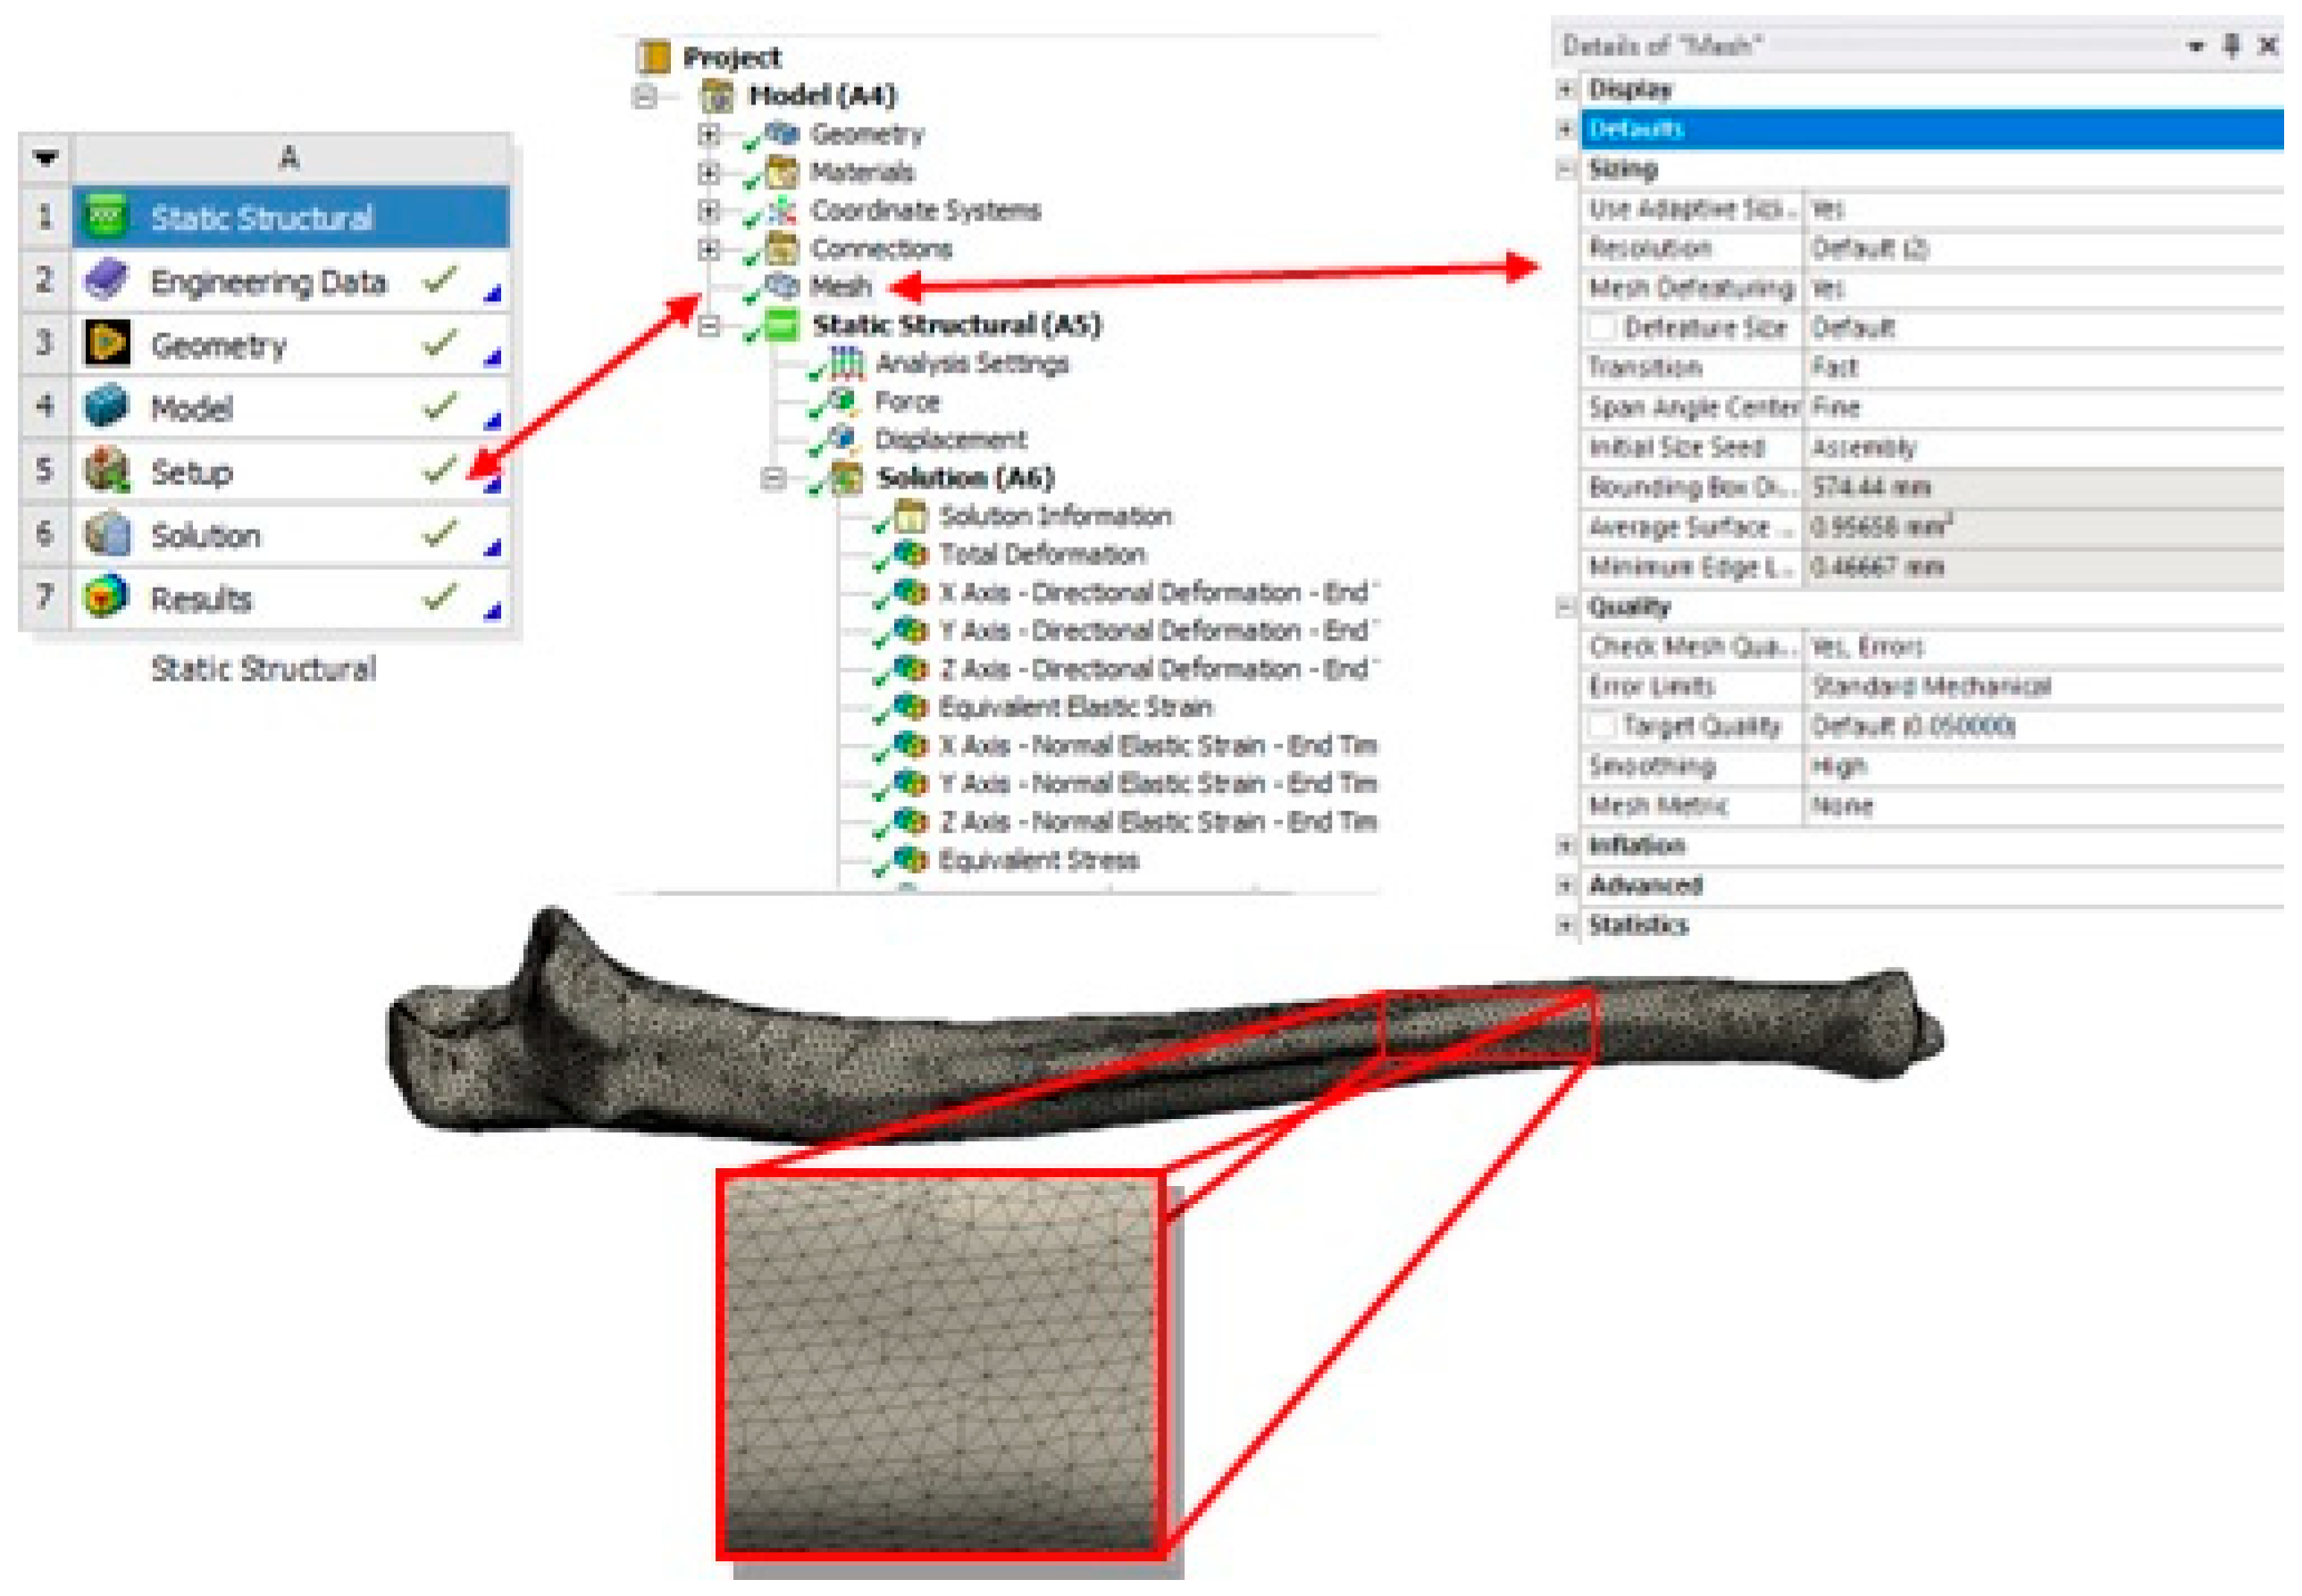Select the Mesh icon in the project tree

(x=782, y=287)
